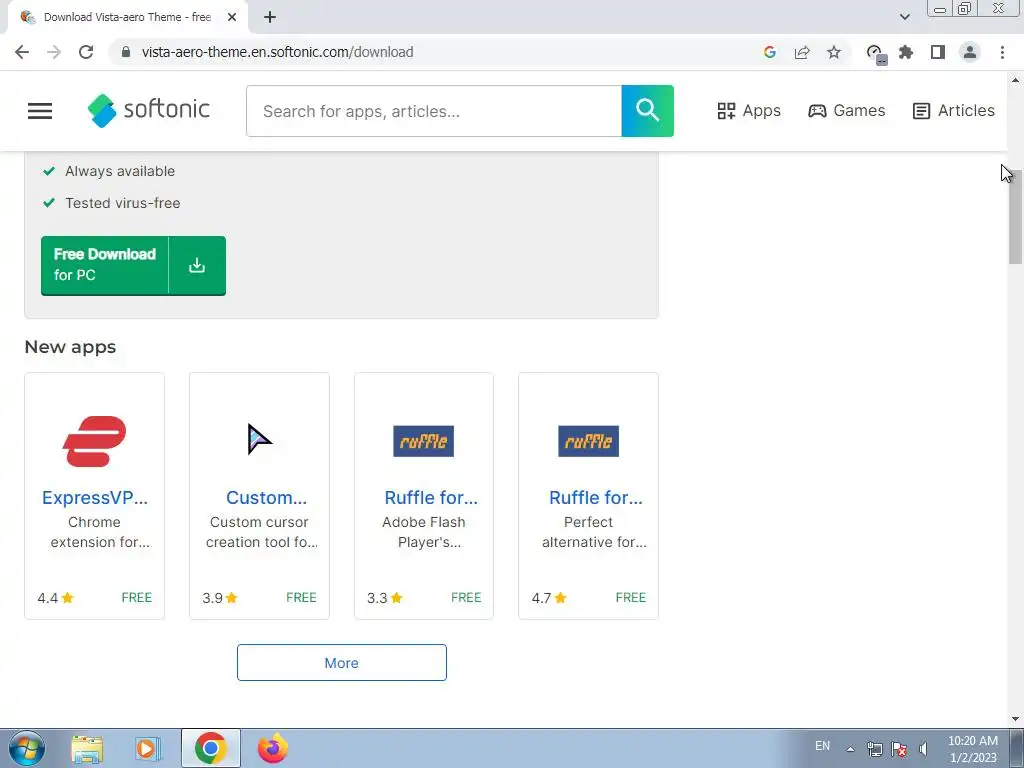Screen dimensions: 1024x768
Task: Click Ruffle icon on 'Perfect alternative' card
Action: point(588,441)
